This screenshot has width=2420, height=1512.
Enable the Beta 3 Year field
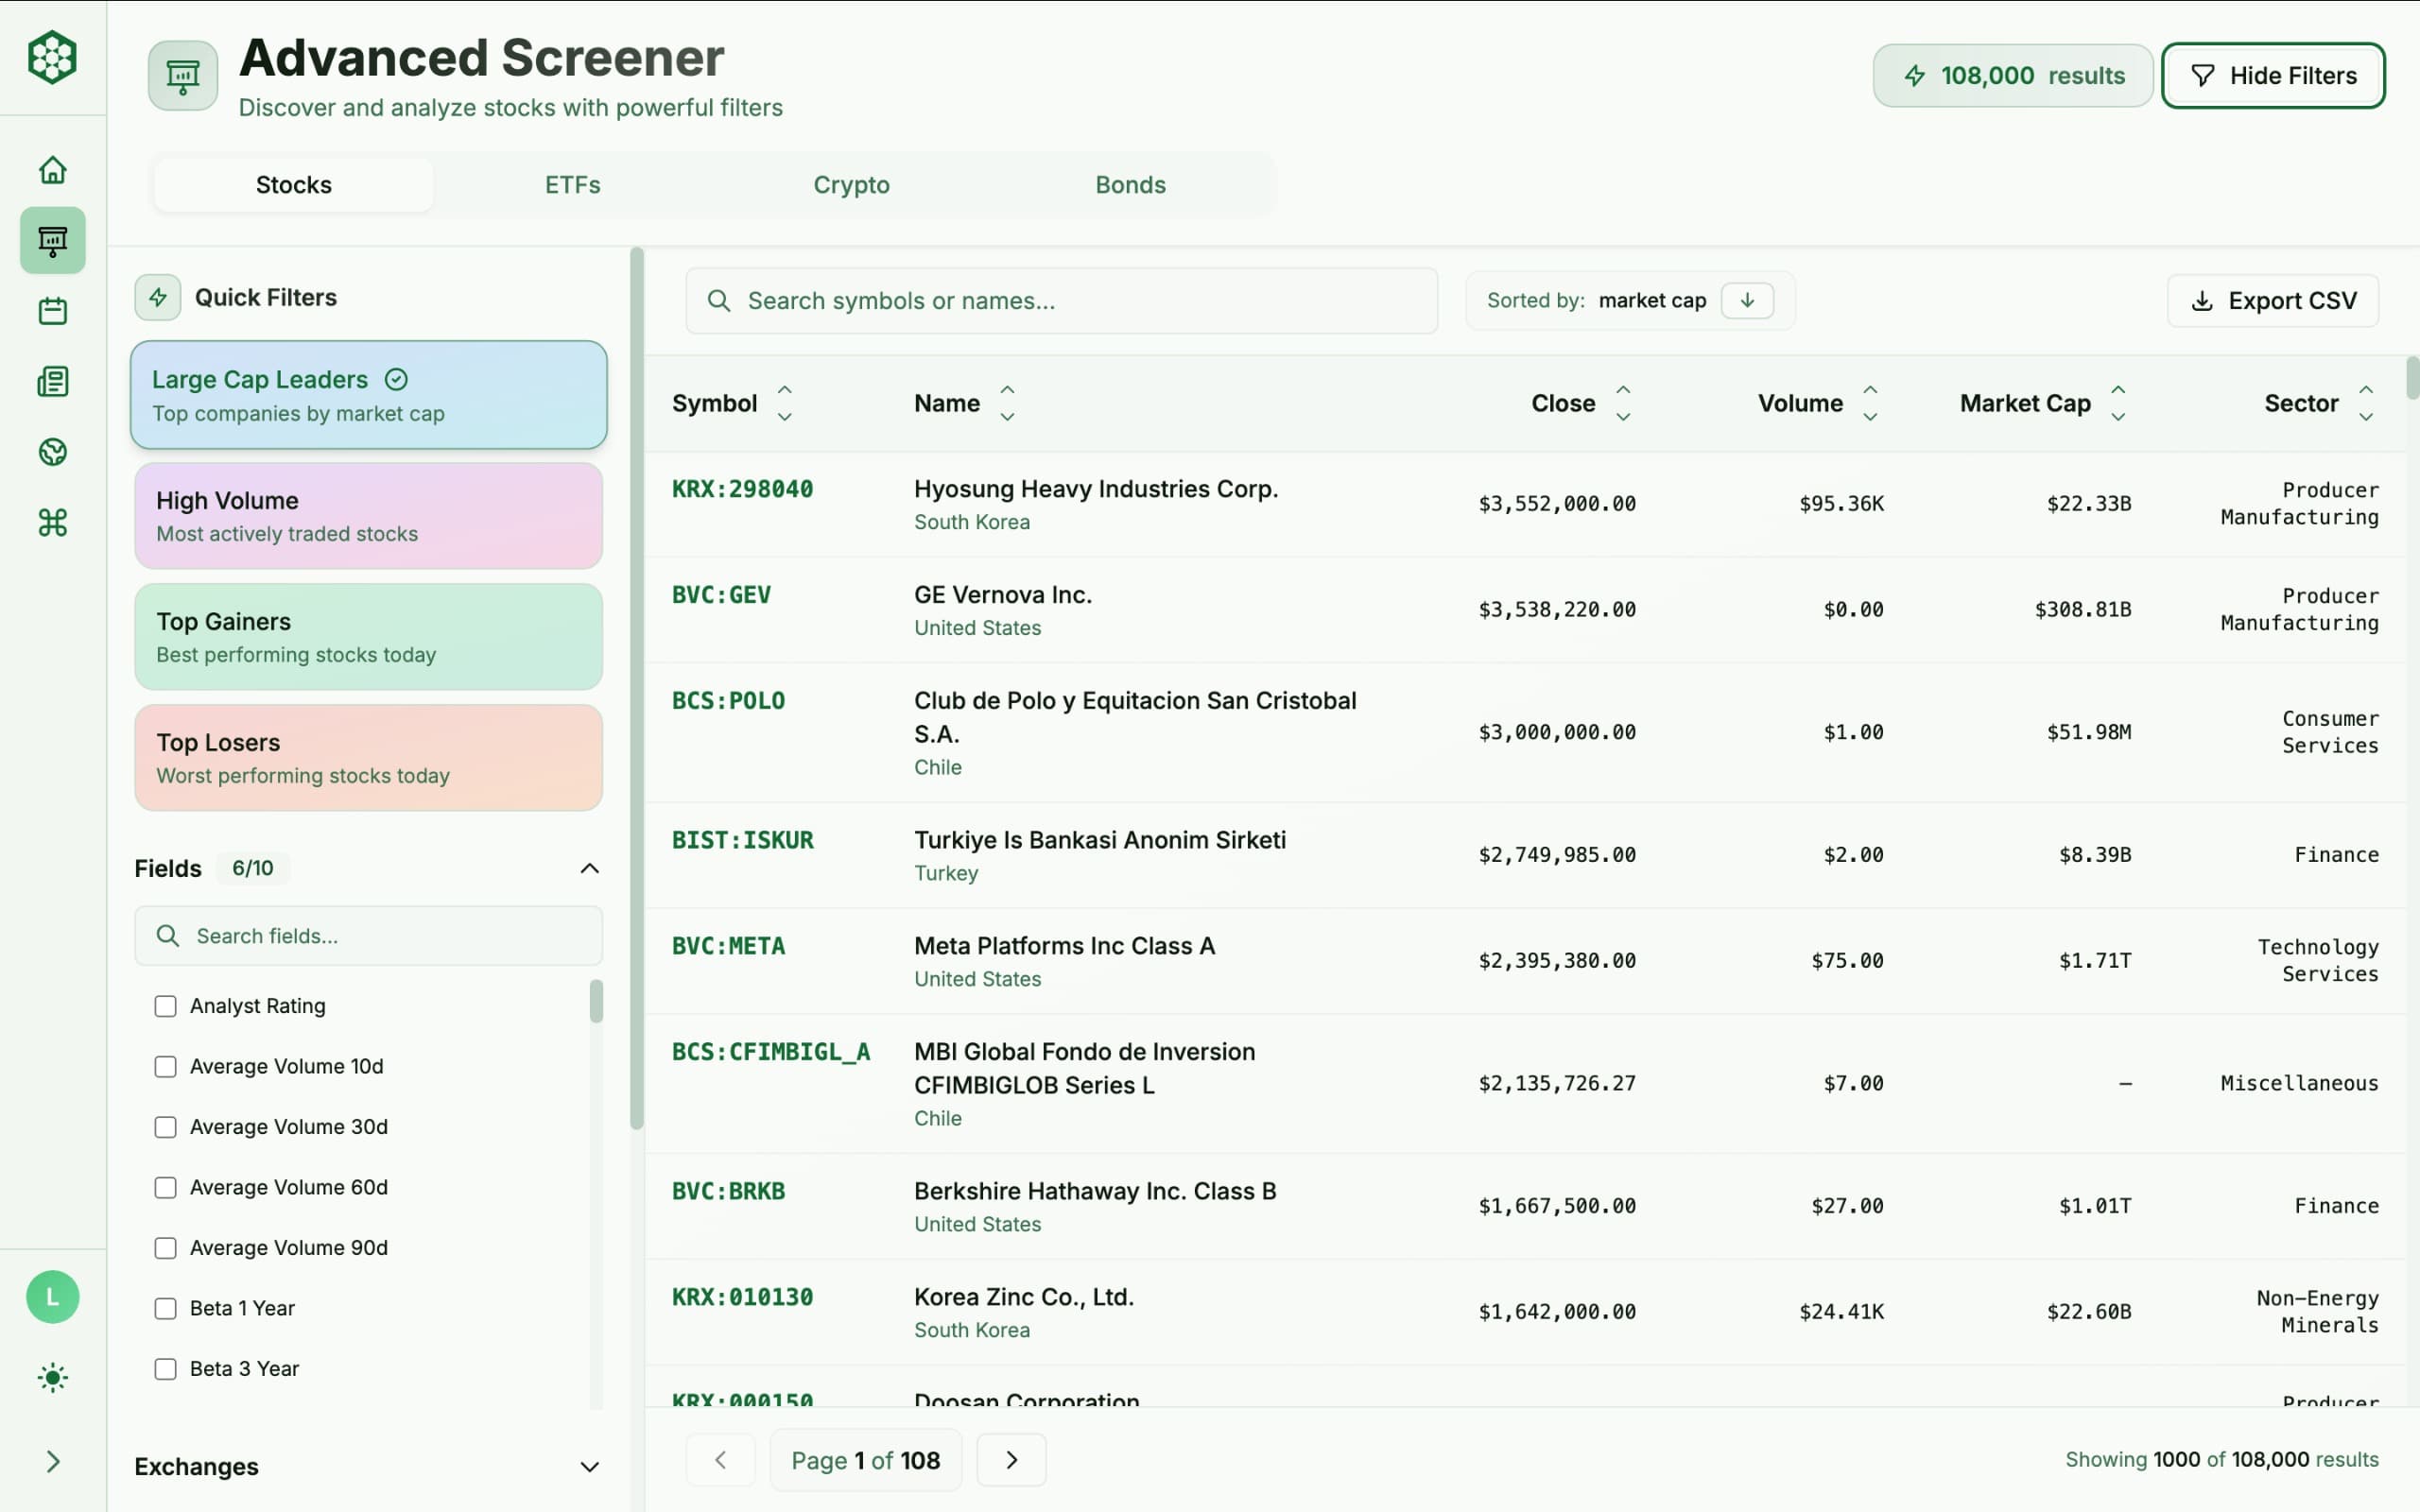coord(165,1369)
